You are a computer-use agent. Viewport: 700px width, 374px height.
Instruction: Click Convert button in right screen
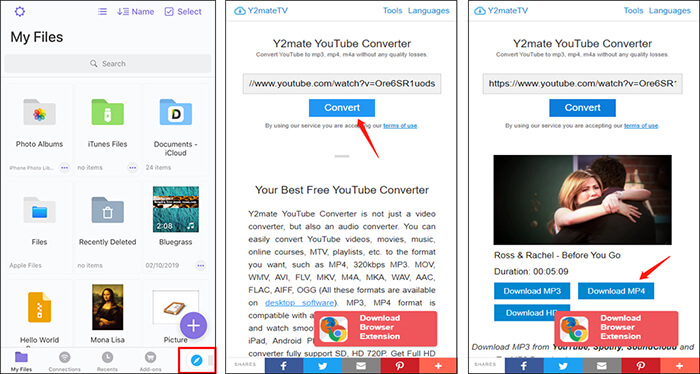[583, 108]
